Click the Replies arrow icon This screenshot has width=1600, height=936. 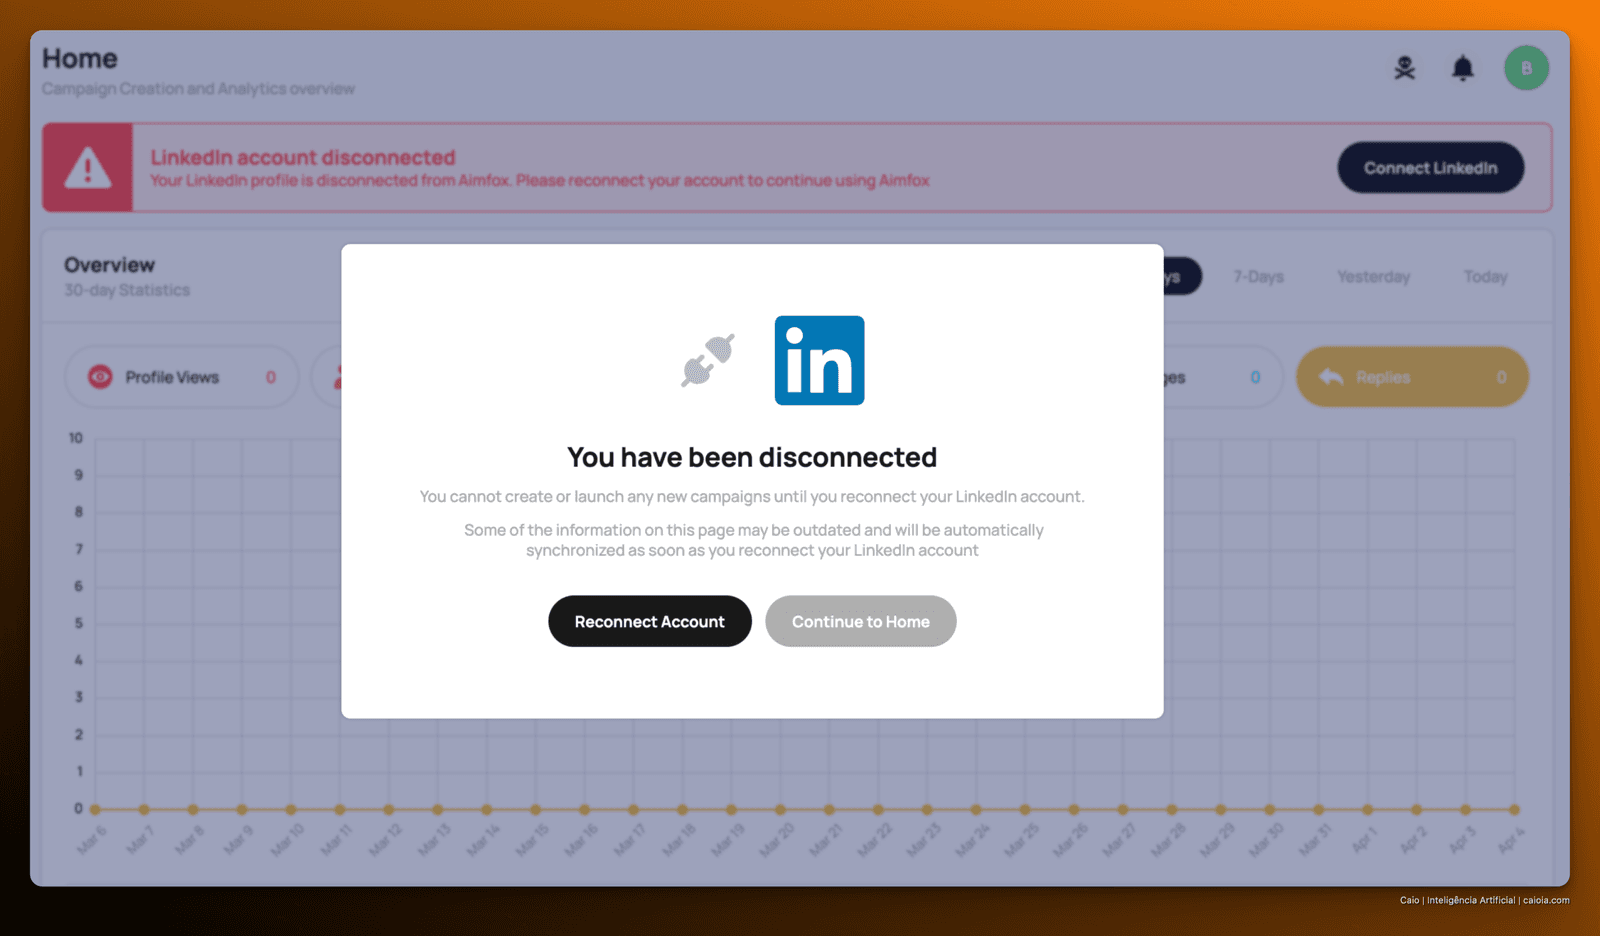[x=1331, y=377]
